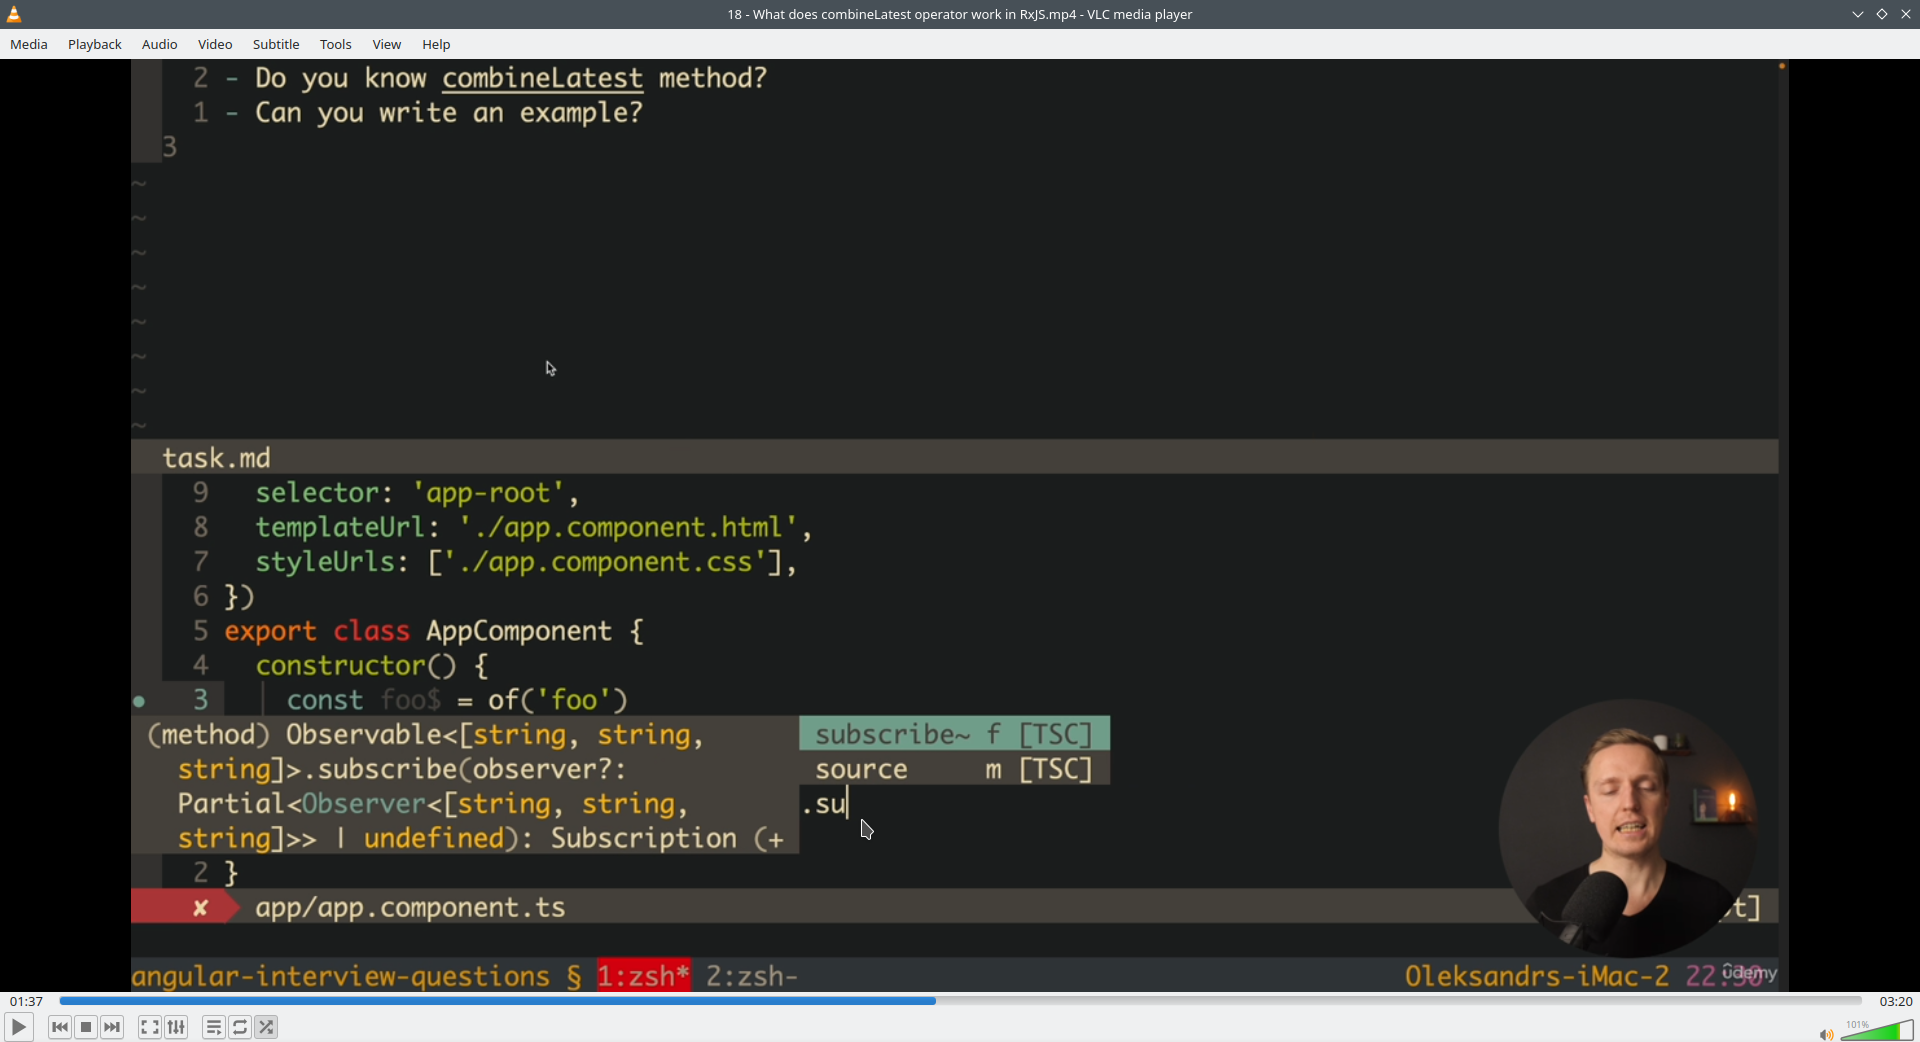Screen dimensions: 1920x1042
Task: Open the Subtitle menu
Action: pos(276,44)
